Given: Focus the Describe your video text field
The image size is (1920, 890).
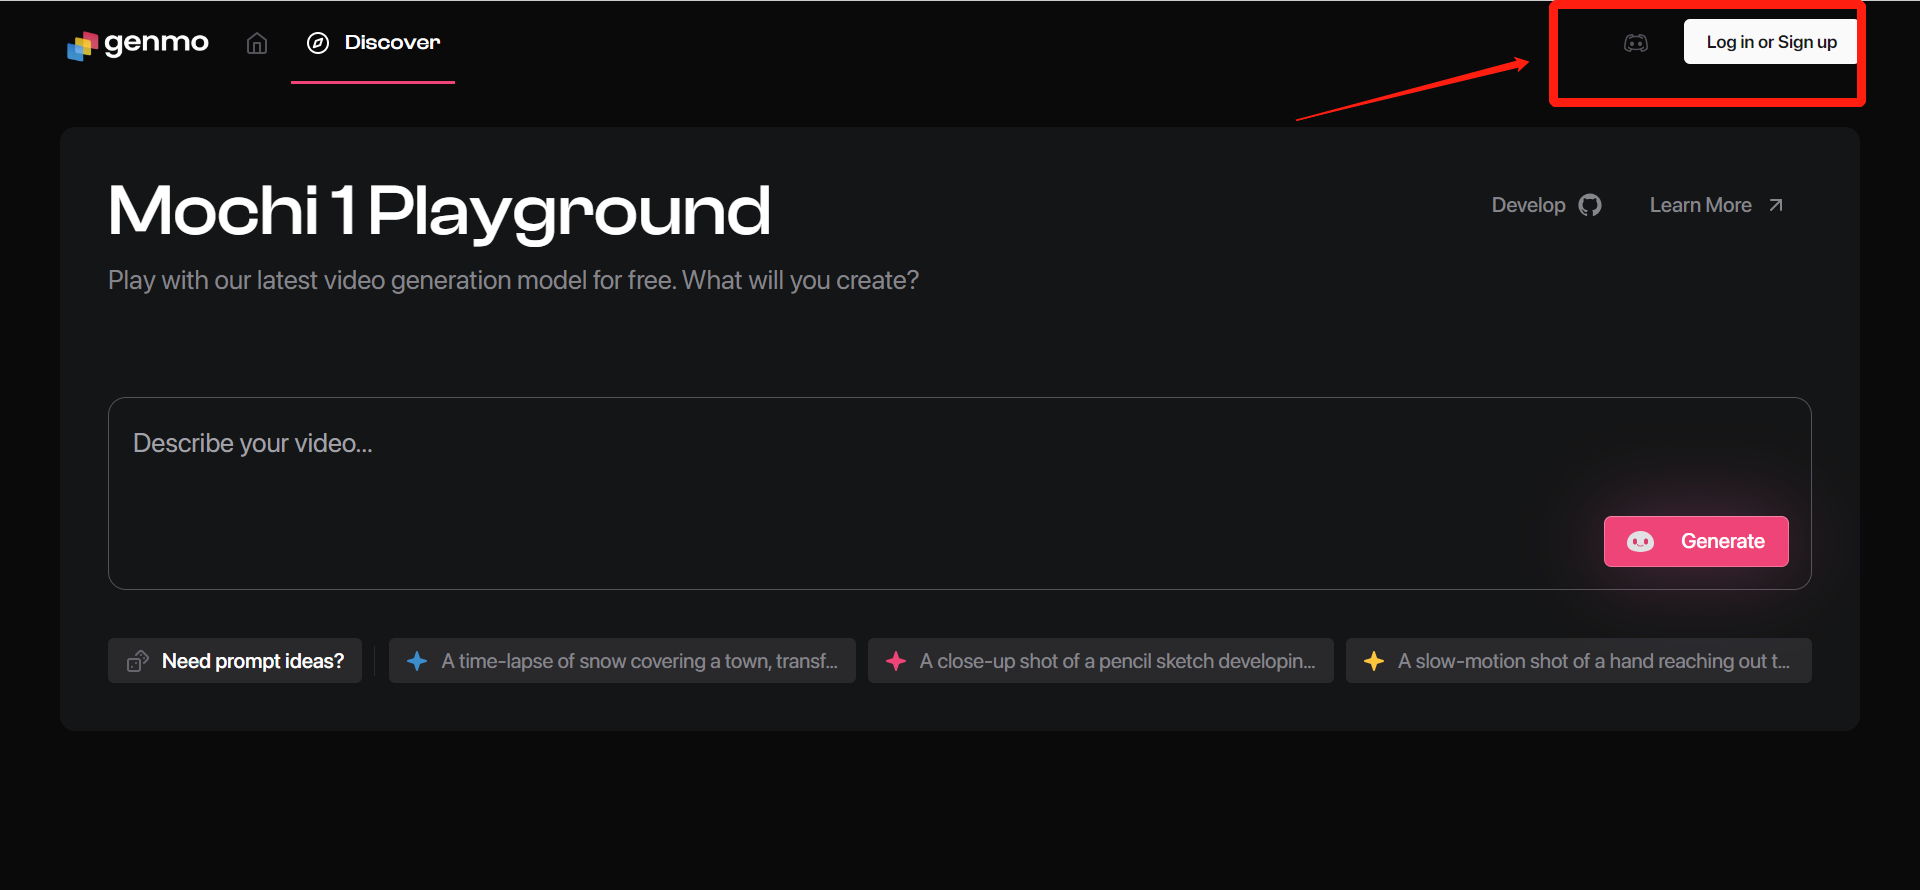Looking at the screenshot, I should coord(960,493).
